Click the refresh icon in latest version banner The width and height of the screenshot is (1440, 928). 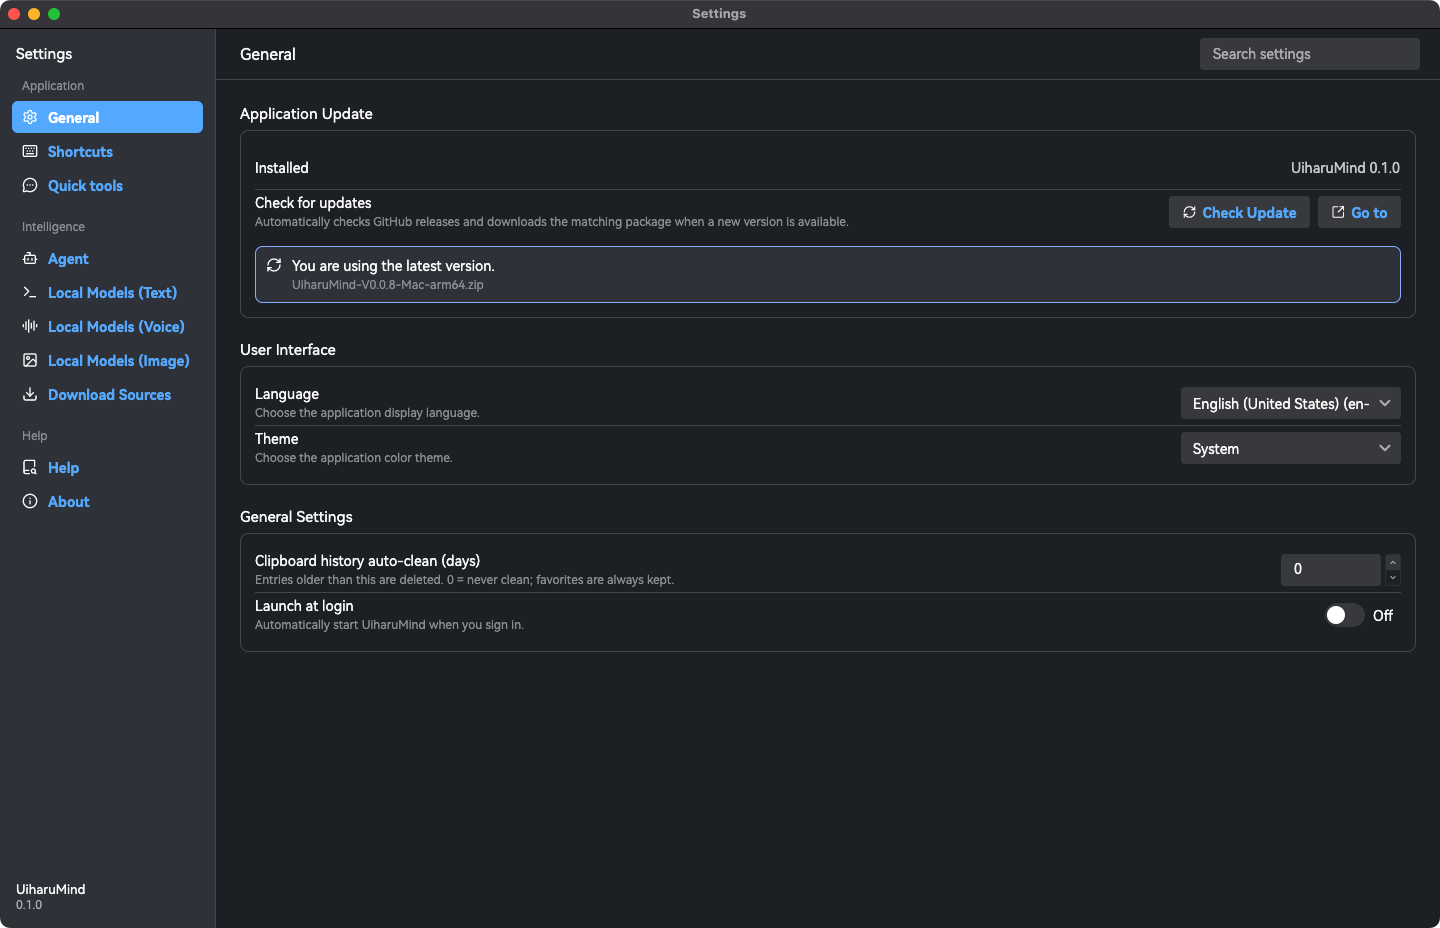point(274,265)
